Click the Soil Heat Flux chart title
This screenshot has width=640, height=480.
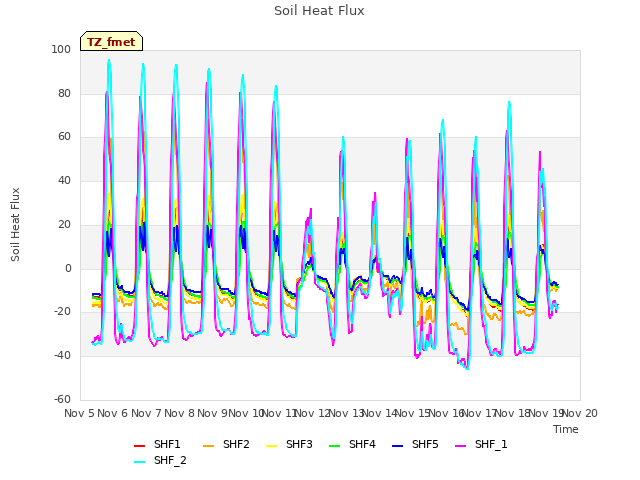319,11
